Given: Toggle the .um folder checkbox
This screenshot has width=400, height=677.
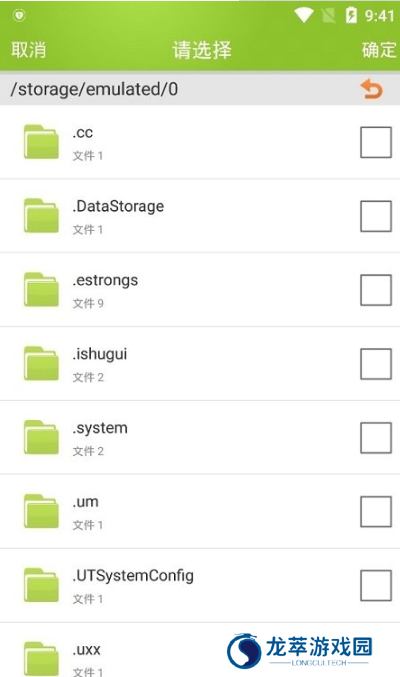Looking at the screenshot, I should click(376, 512).
